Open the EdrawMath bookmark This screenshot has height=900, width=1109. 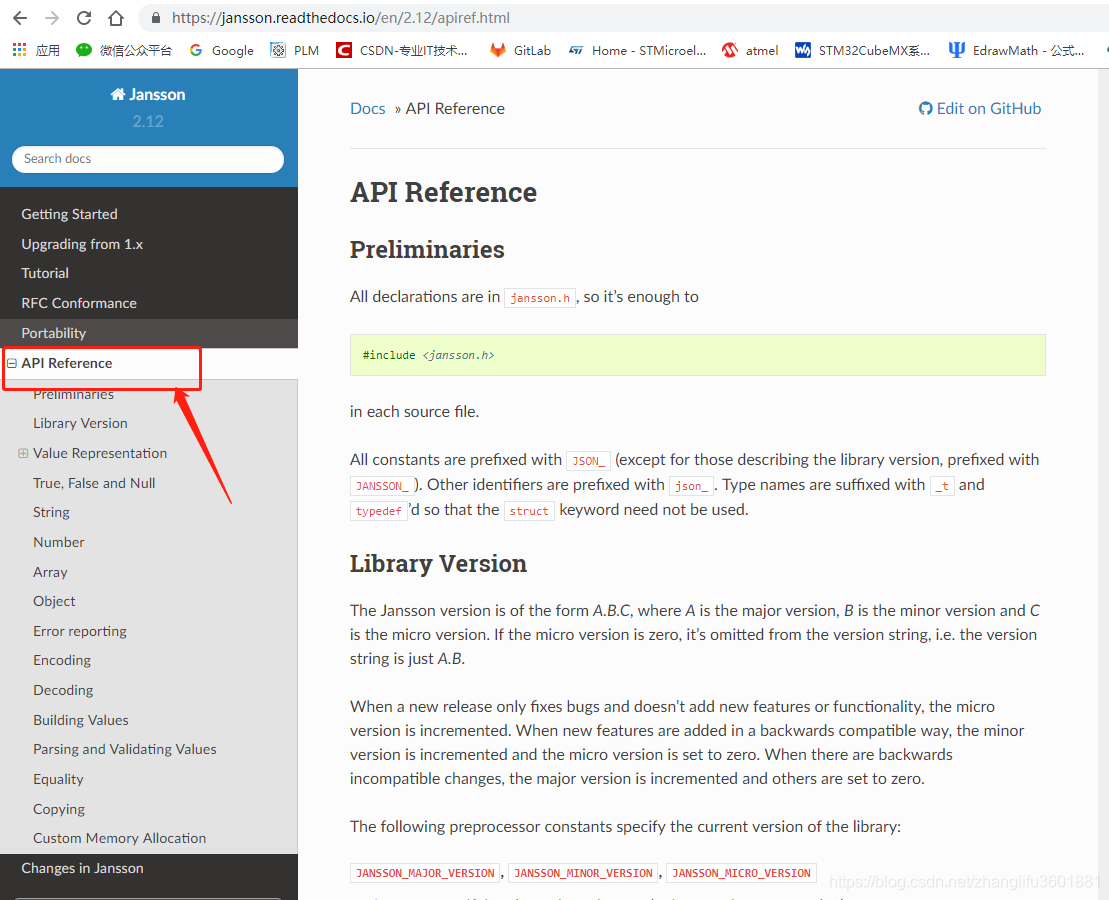pyautogui.click(x=1016, y=50)
